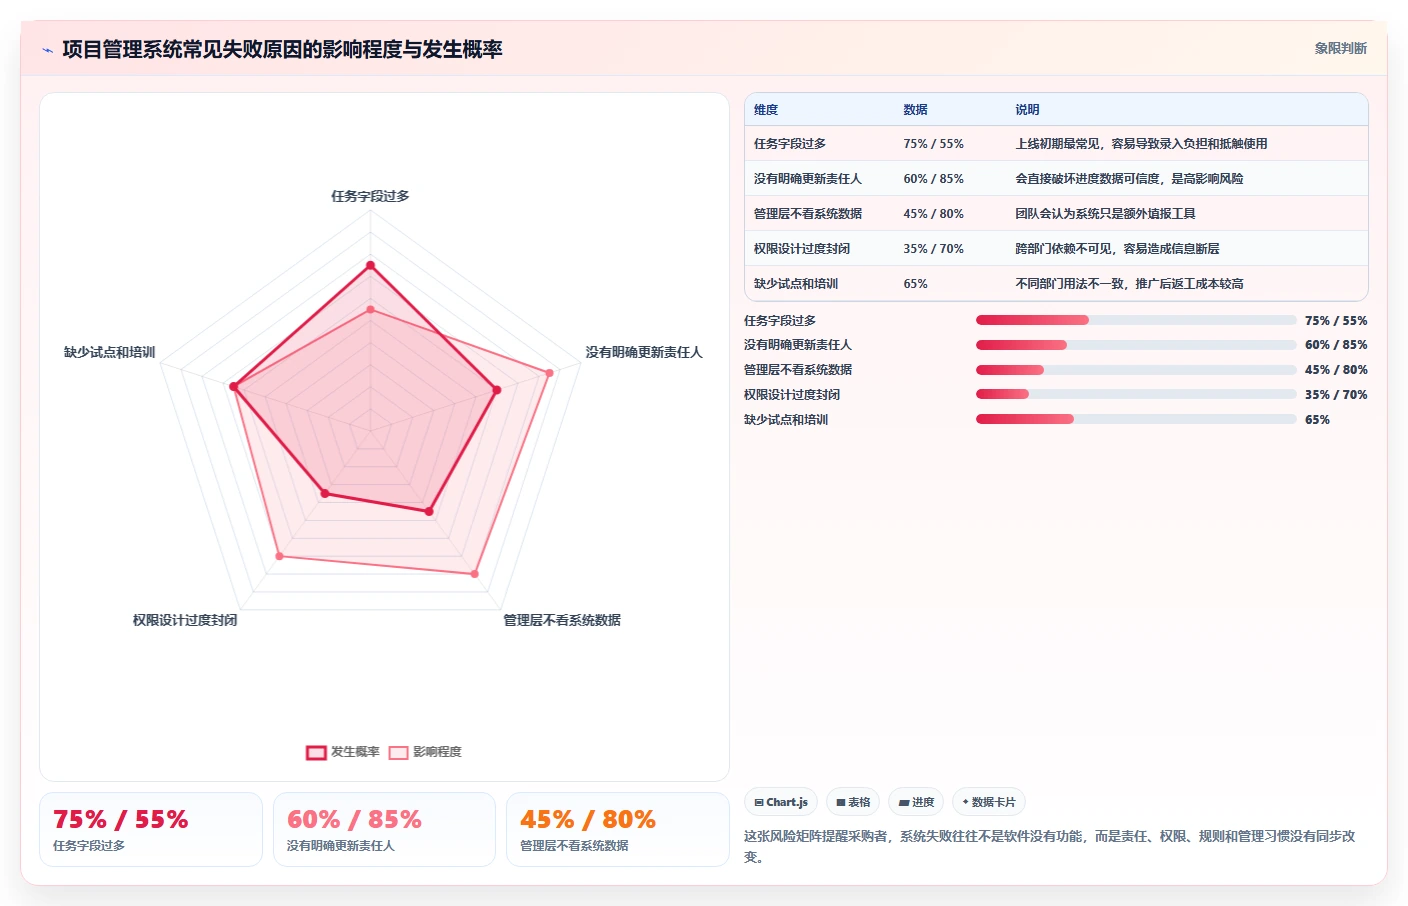Click radar axis label 任务字段过多

(370, 196)
